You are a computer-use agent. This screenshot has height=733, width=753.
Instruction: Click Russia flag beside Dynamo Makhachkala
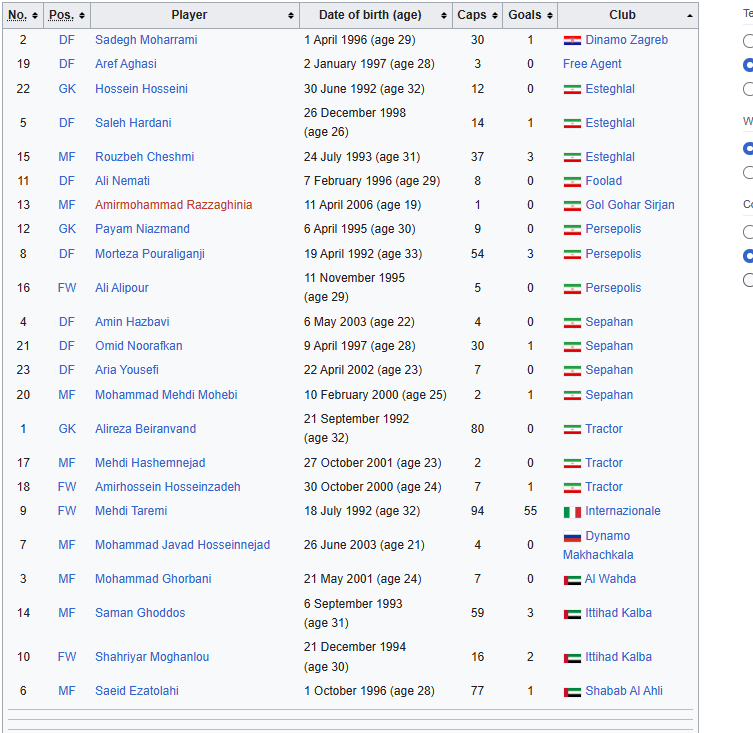tap(572, 536)
